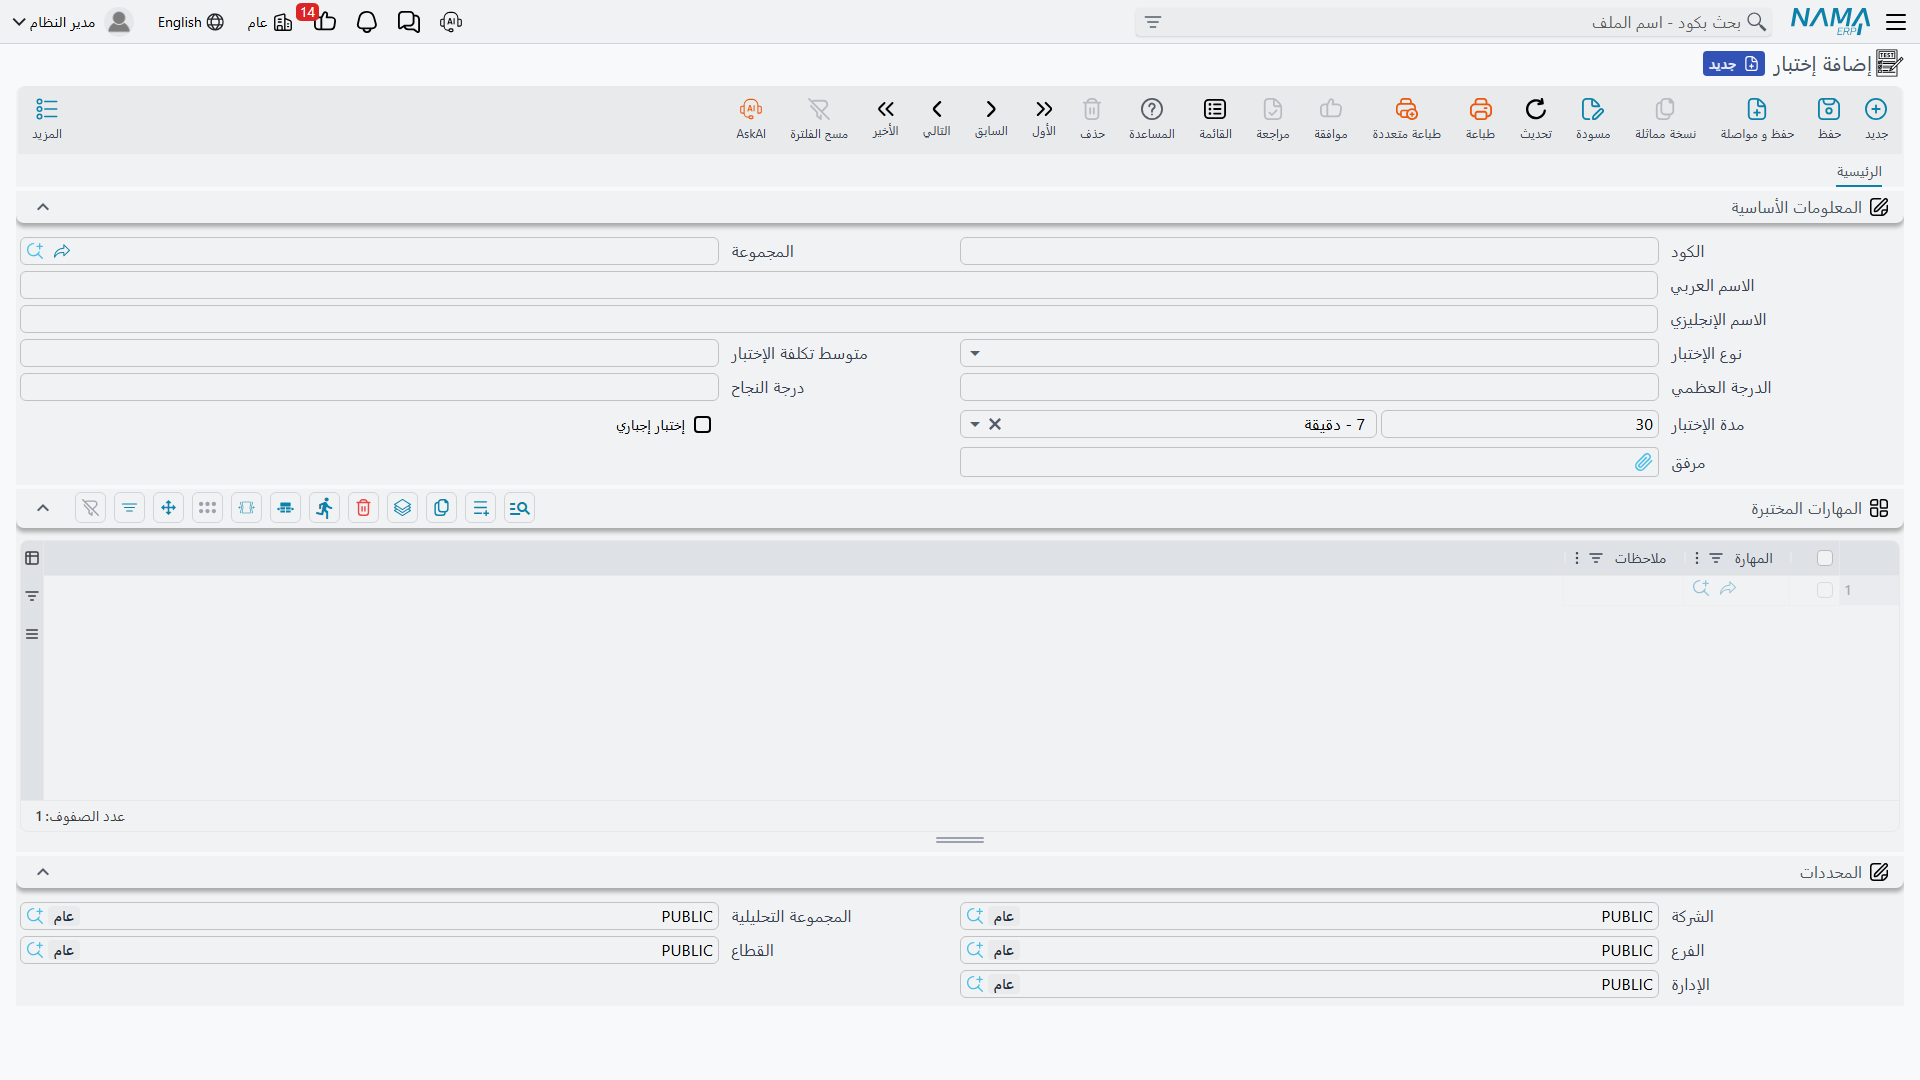The image size is (1920, 1080).
Task: Tick the select-all checkbox in skills grid header
Action: click(1825, 558)
